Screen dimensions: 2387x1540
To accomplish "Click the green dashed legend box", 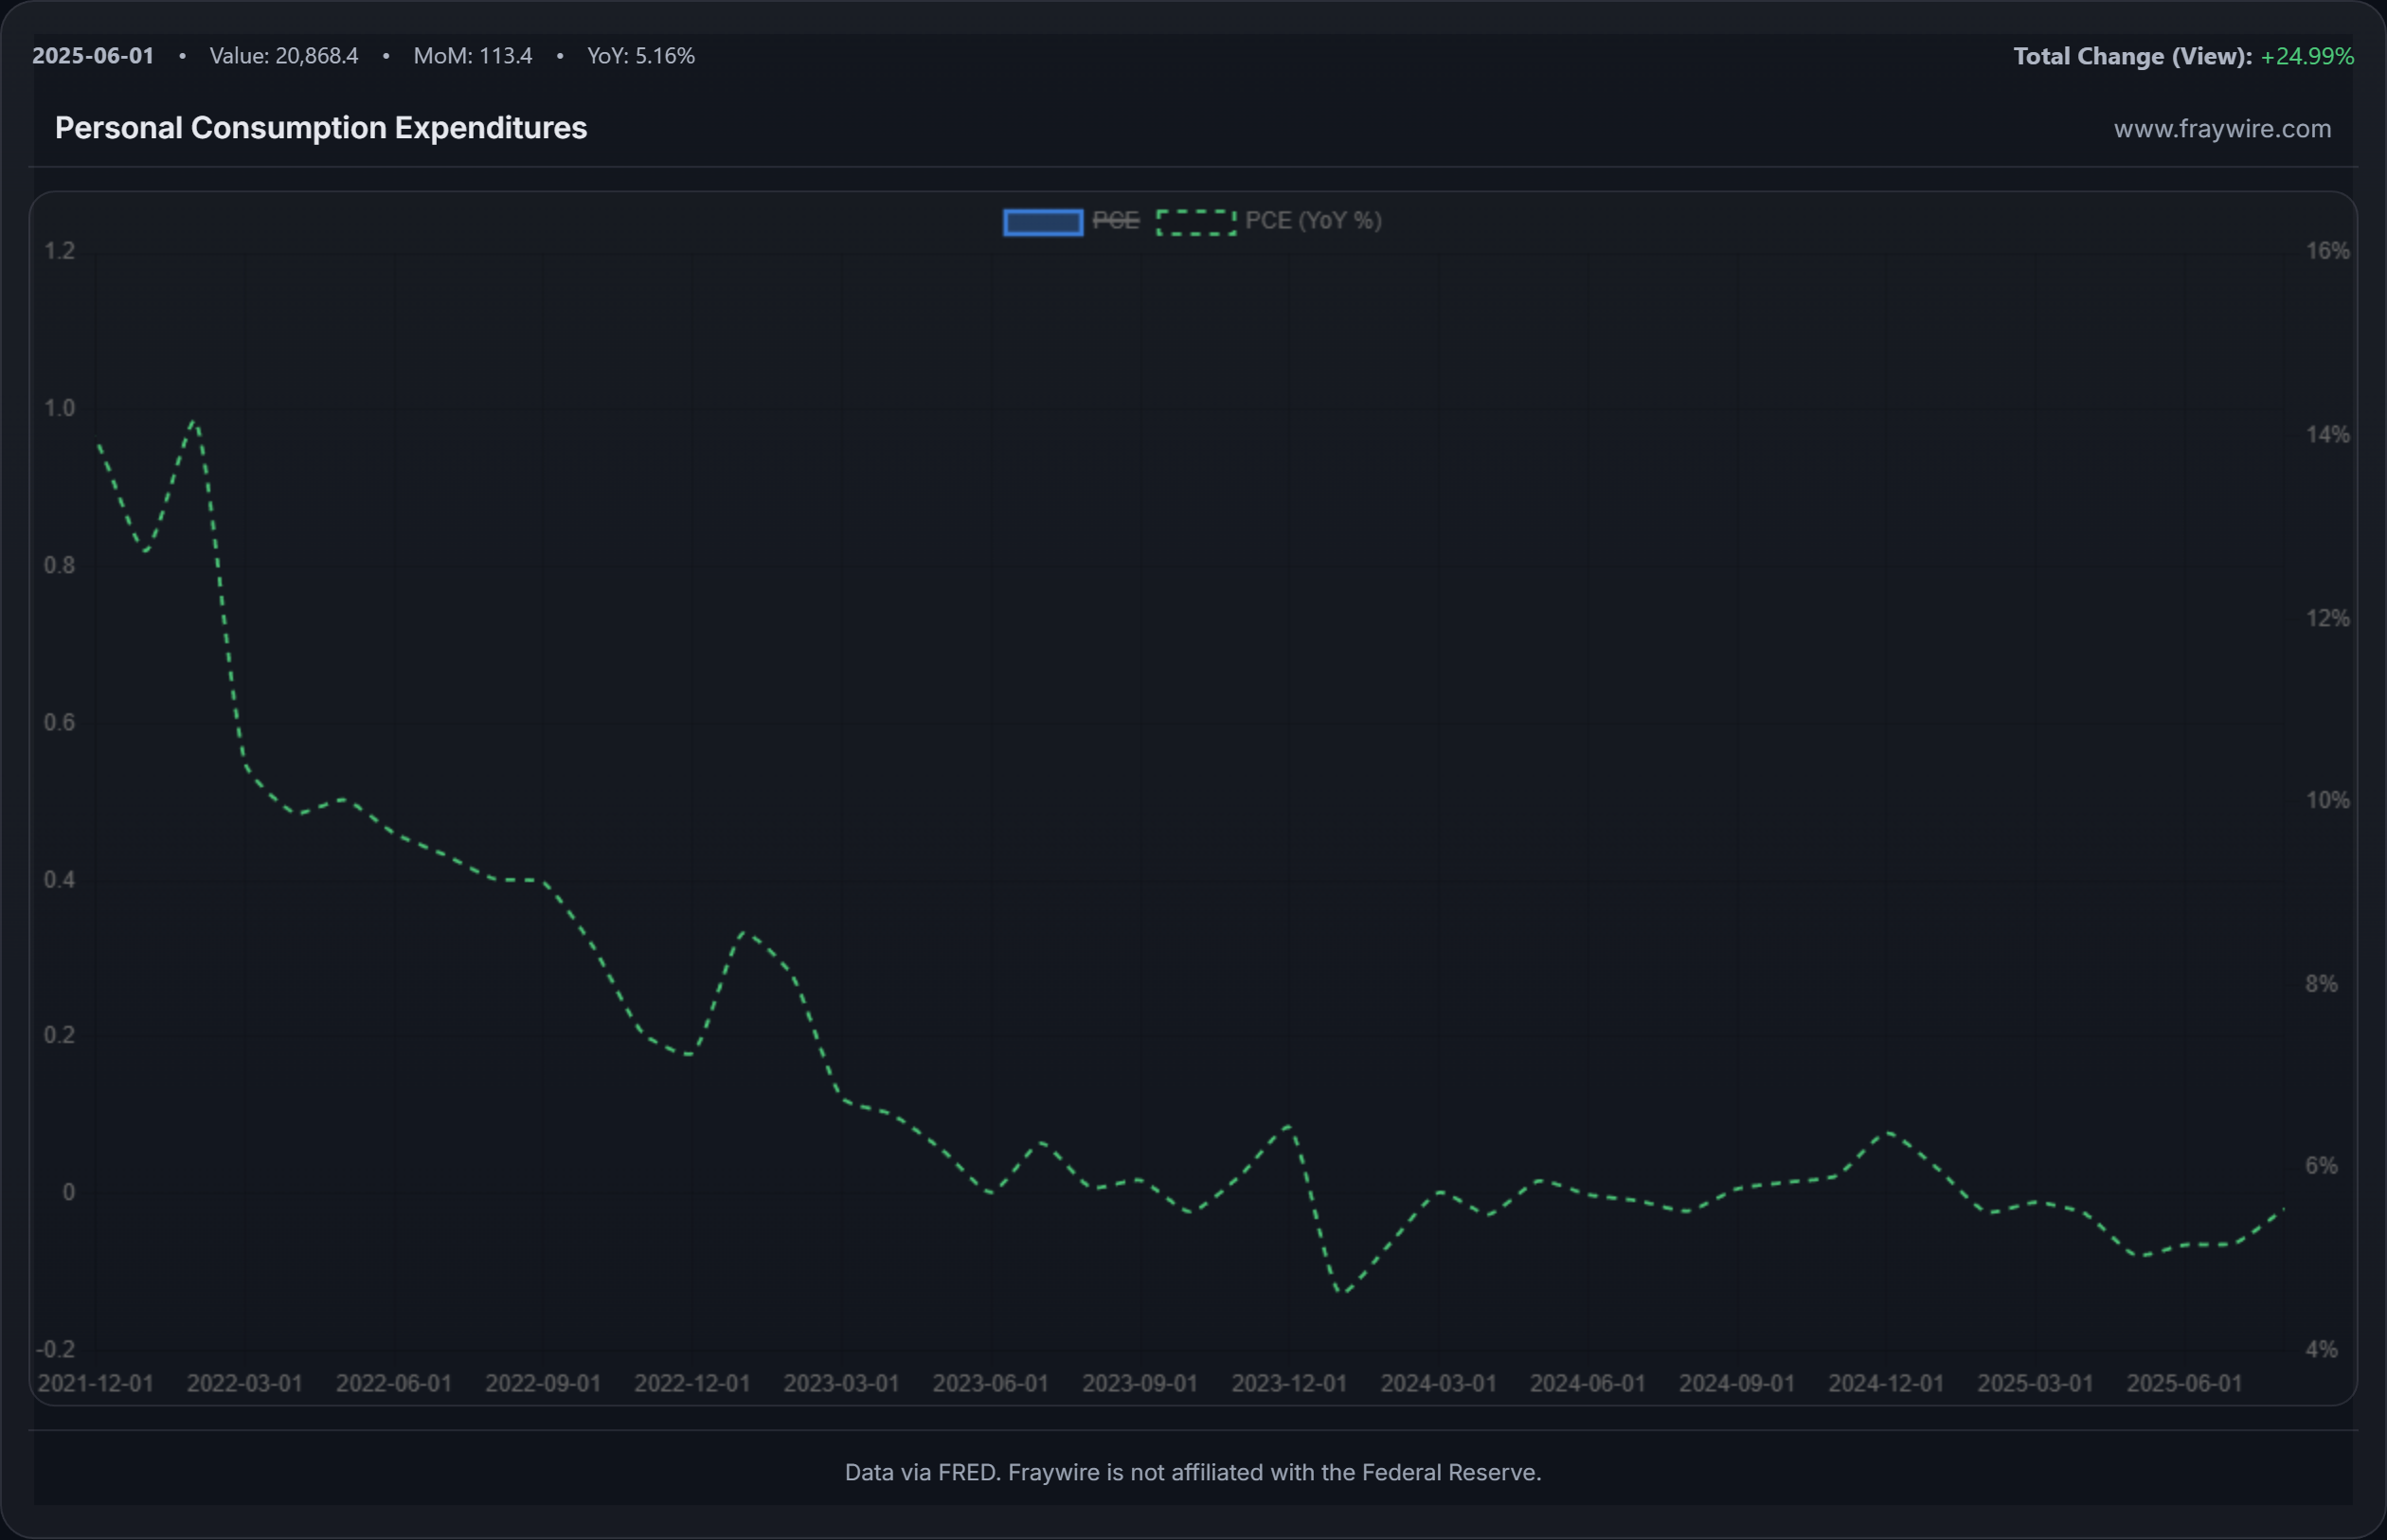I will (x=1195, y=222).
